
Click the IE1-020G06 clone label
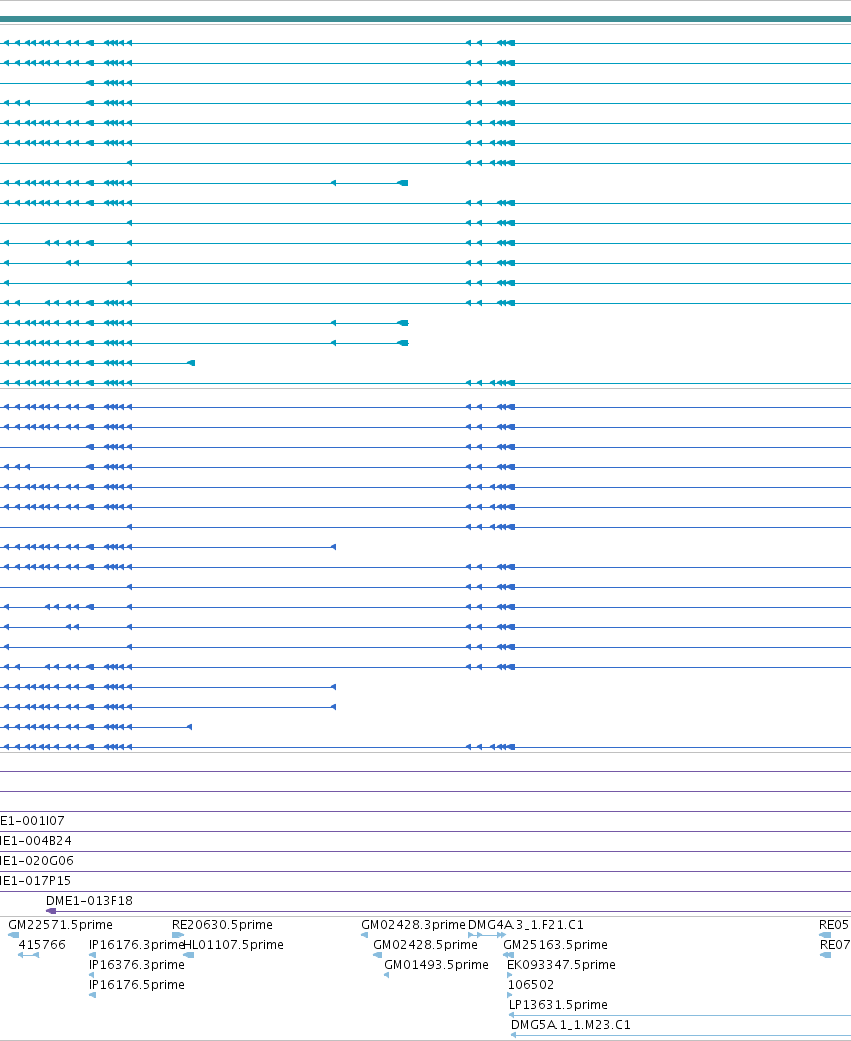[x=37, y=860]
